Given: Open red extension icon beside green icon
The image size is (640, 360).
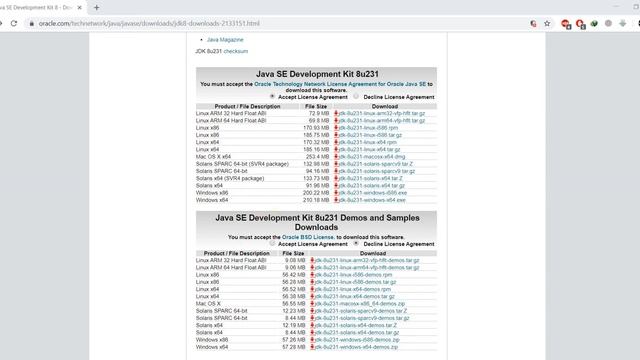Looking at the screenshot, I should pyautogui.click(x=580, y=24).
